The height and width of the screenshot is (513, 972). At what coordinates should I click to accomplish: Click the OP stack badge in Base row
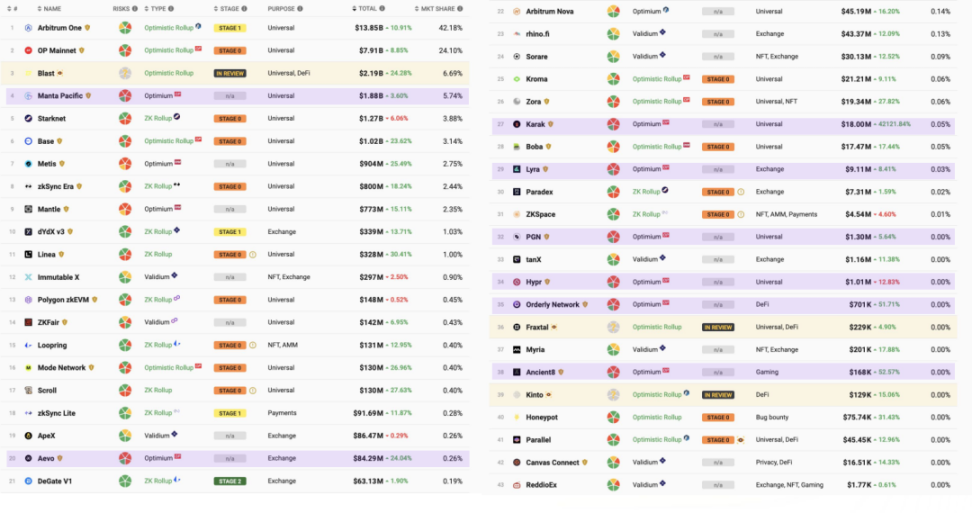coord(198,140)
